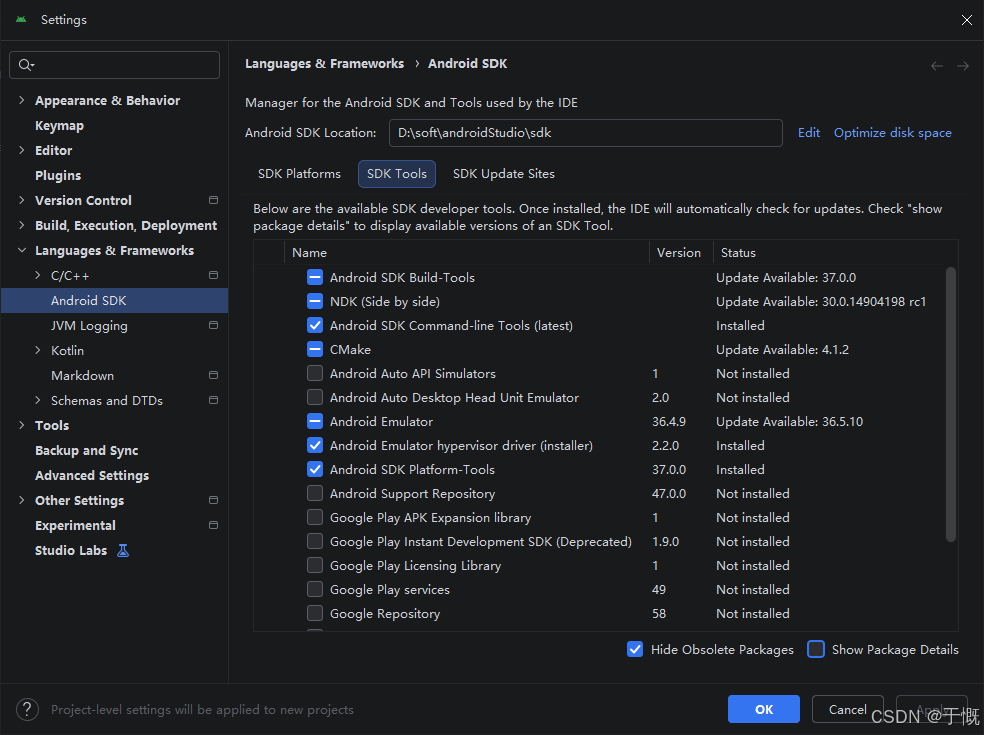Expand Schemas and DTDs node
This screenshot has height=735, width=984.
click(38, 400)
